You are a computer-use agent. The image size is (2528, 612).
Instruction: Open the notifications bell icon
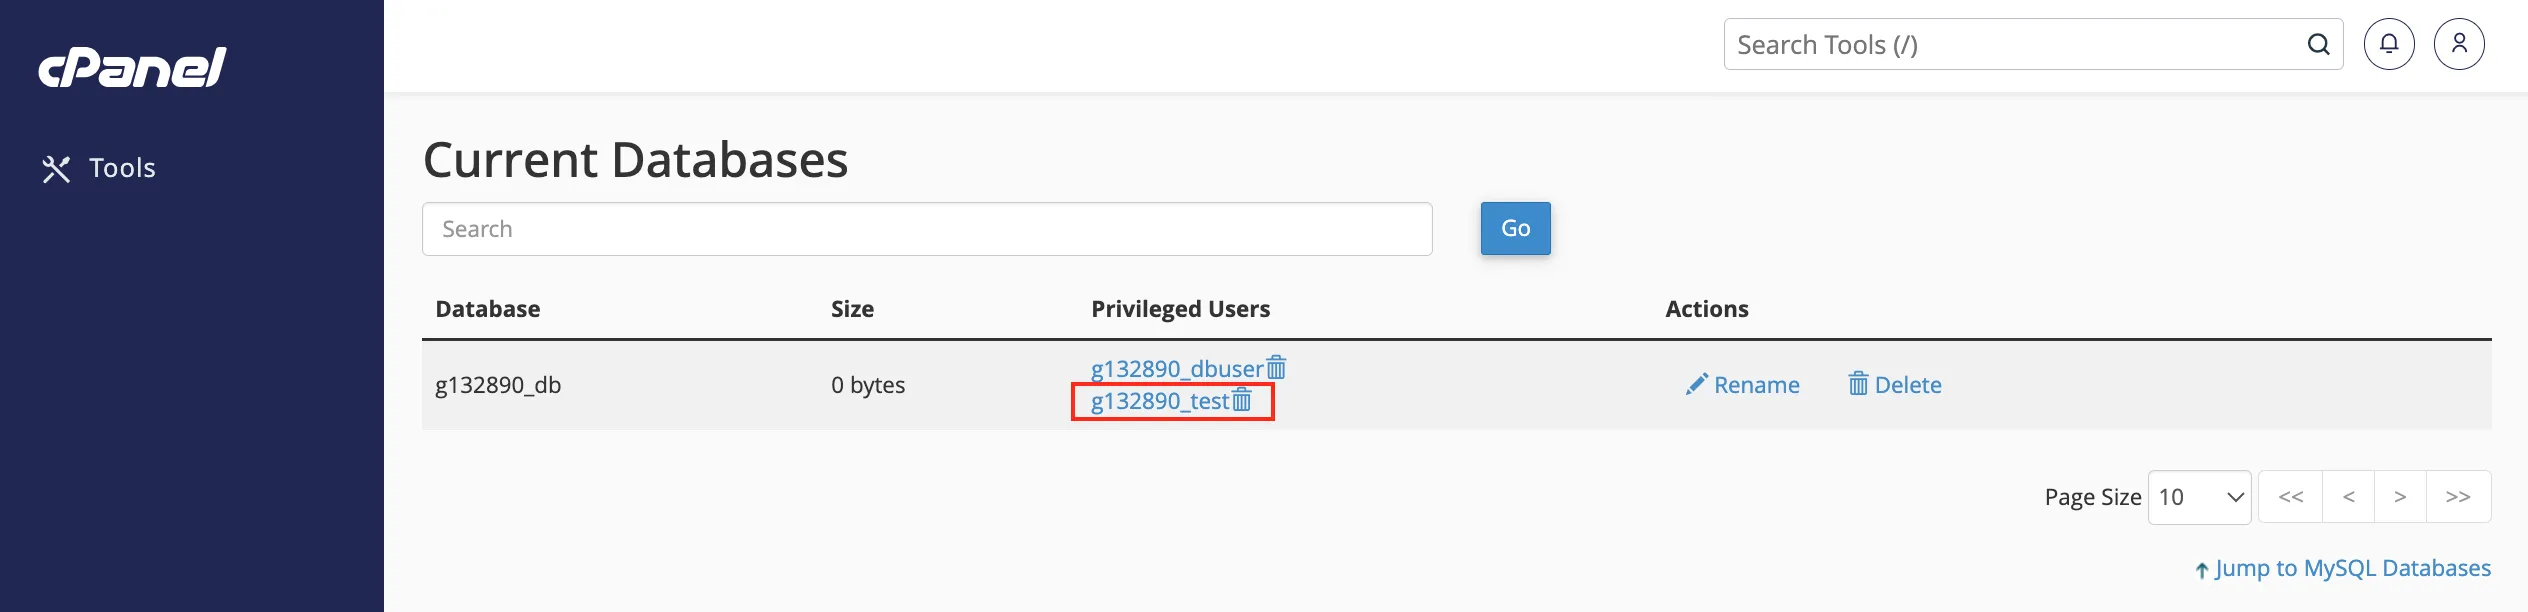[2389, 44]
